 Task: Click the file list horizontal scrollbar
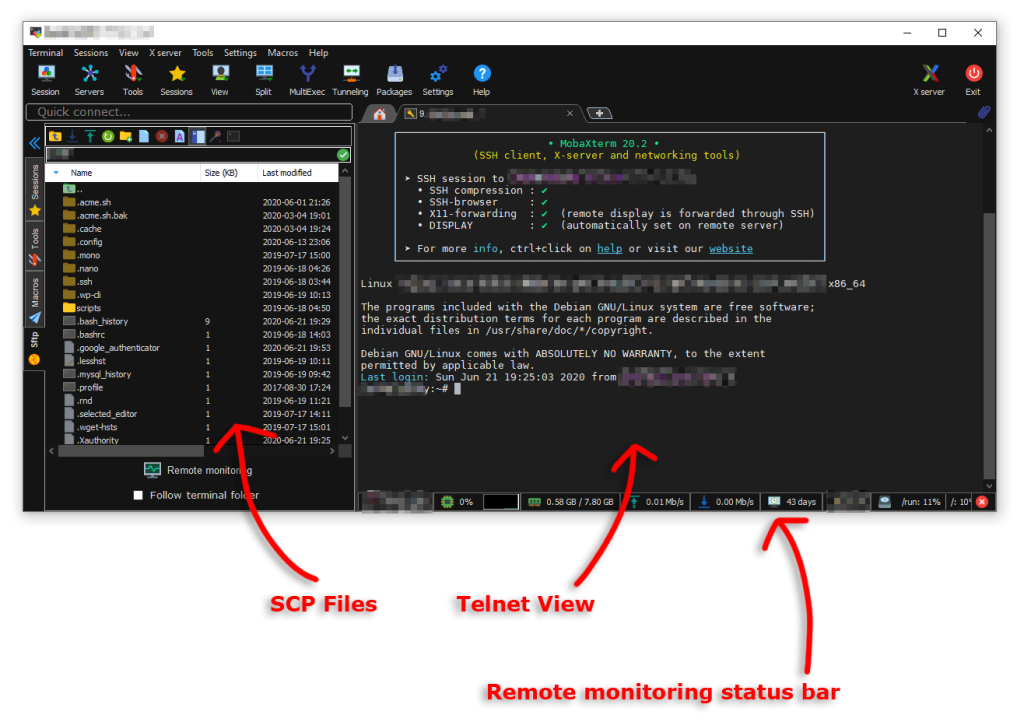(192, 451)
